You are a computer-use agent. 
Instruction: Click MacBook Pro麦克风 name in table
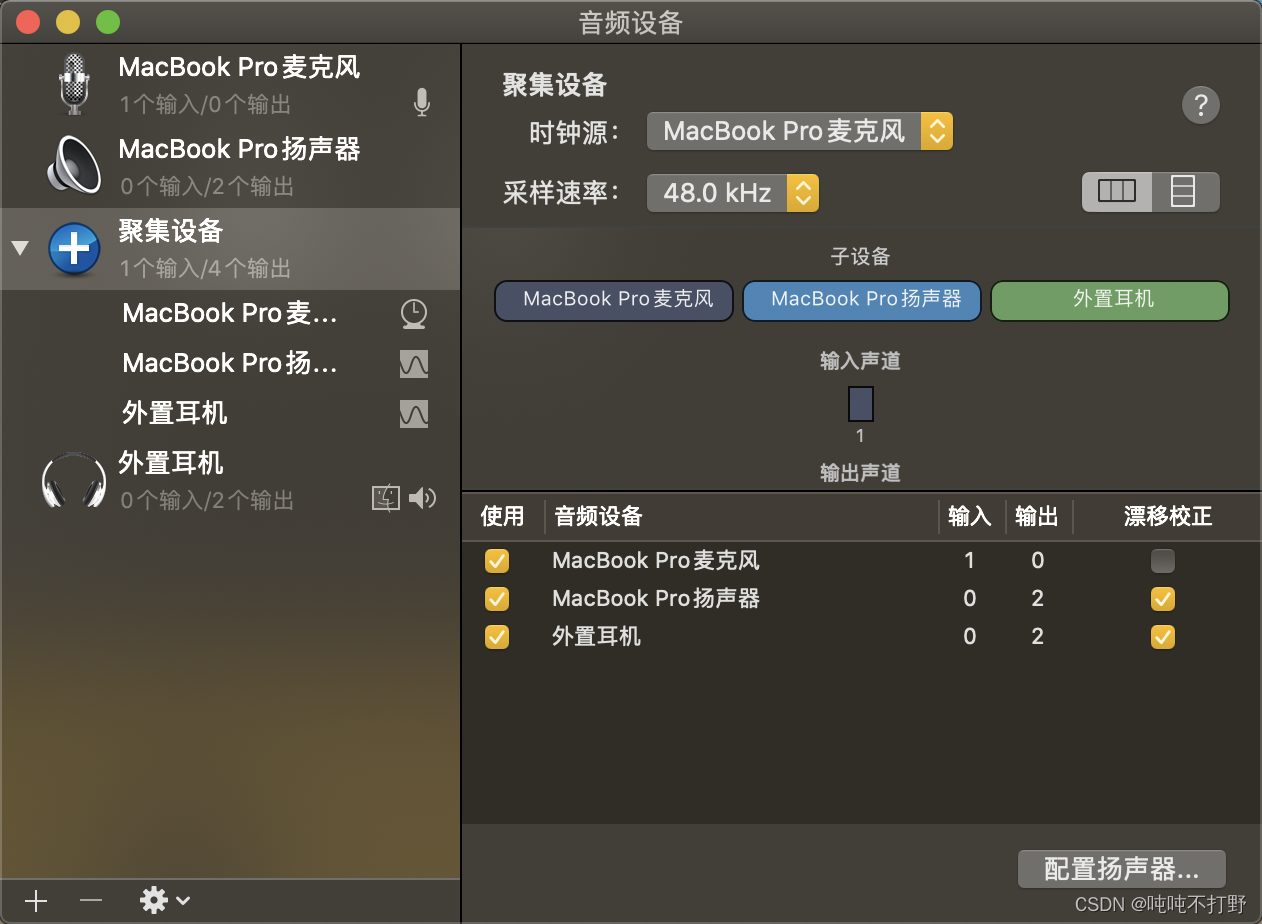pyautogui.click(x=656, y=561)
